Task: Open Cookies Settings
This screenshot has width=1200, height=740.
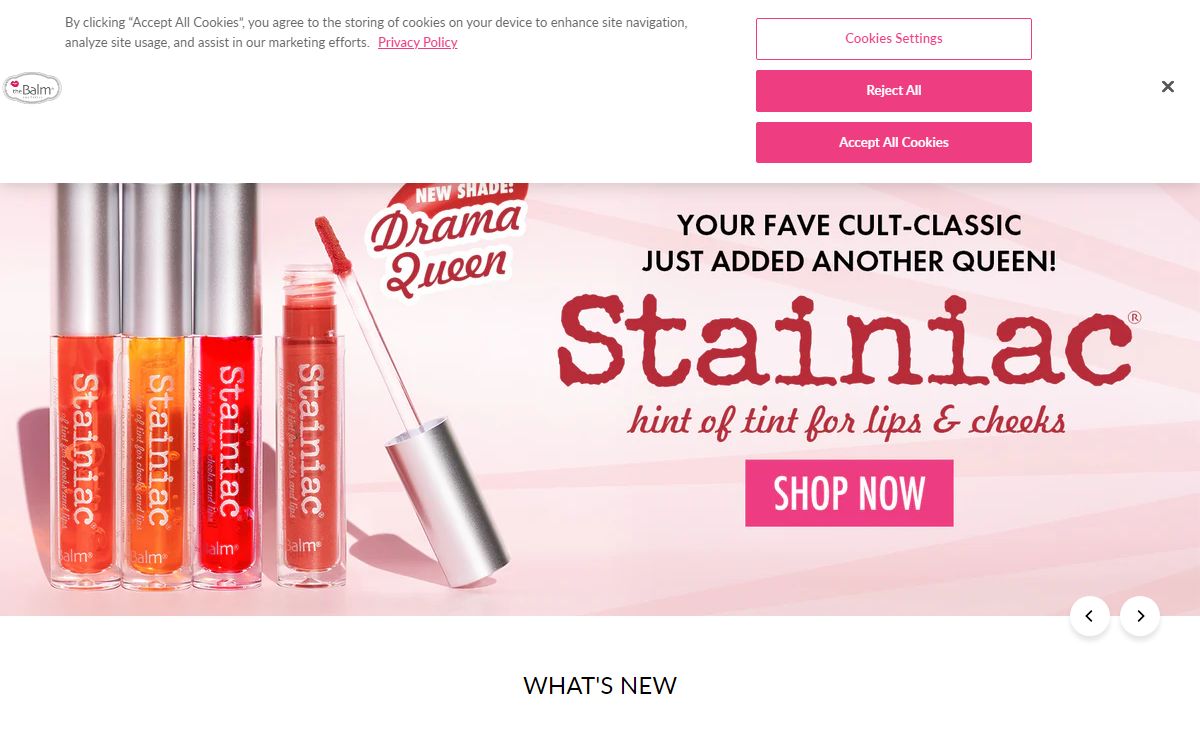Action: (x=893, y=38)
